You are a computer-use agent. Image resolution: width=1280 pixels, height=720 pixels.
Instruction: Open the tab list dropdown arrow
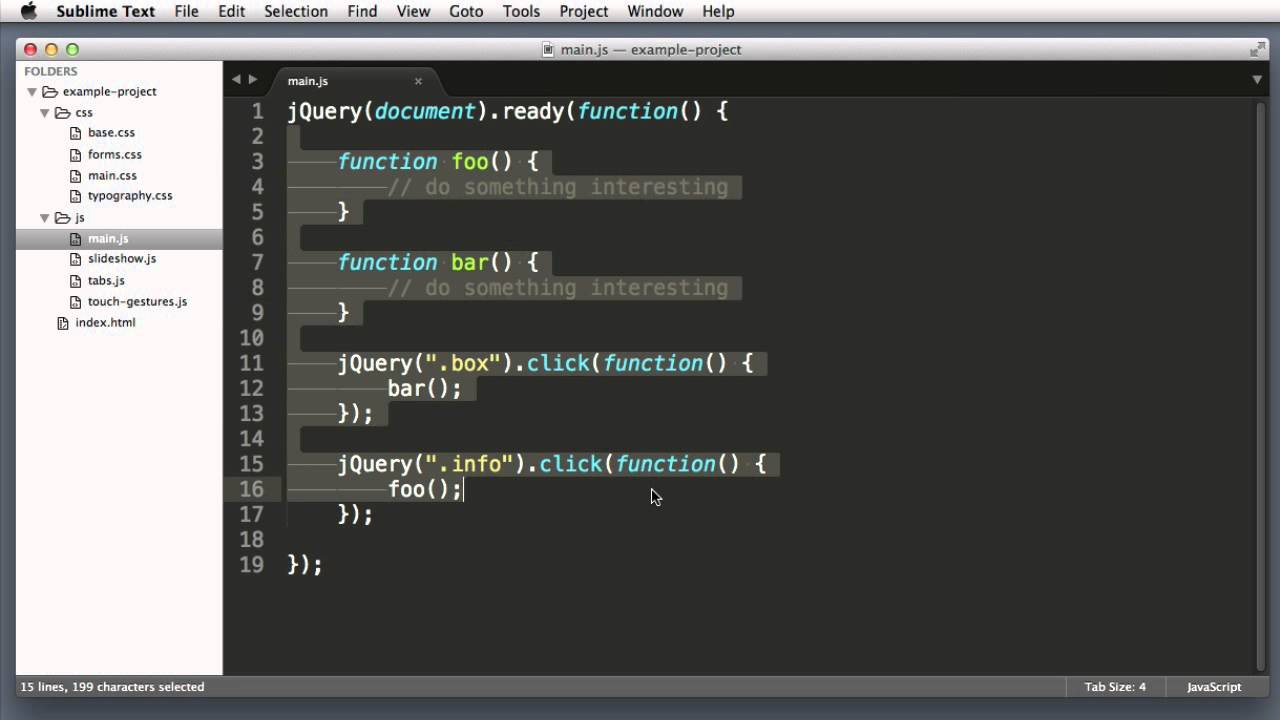tap(1257, 80)
